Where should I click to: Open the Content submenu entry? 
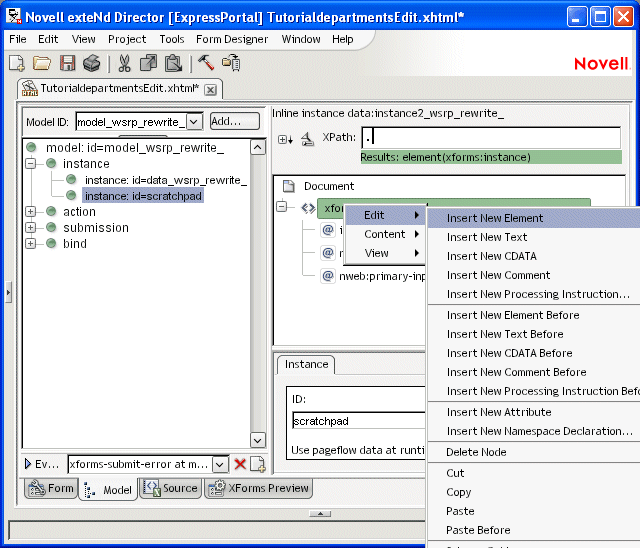coord(384,234)
